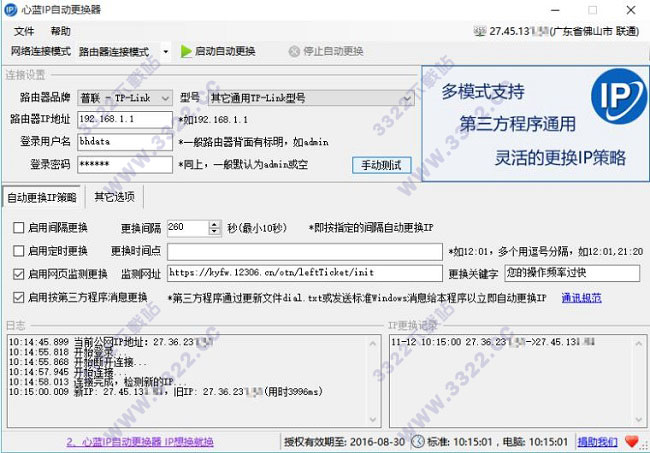The width and height of the screenshot is (650, 453).
Task: Click 停止自动更换 button text
Action: 333,51
